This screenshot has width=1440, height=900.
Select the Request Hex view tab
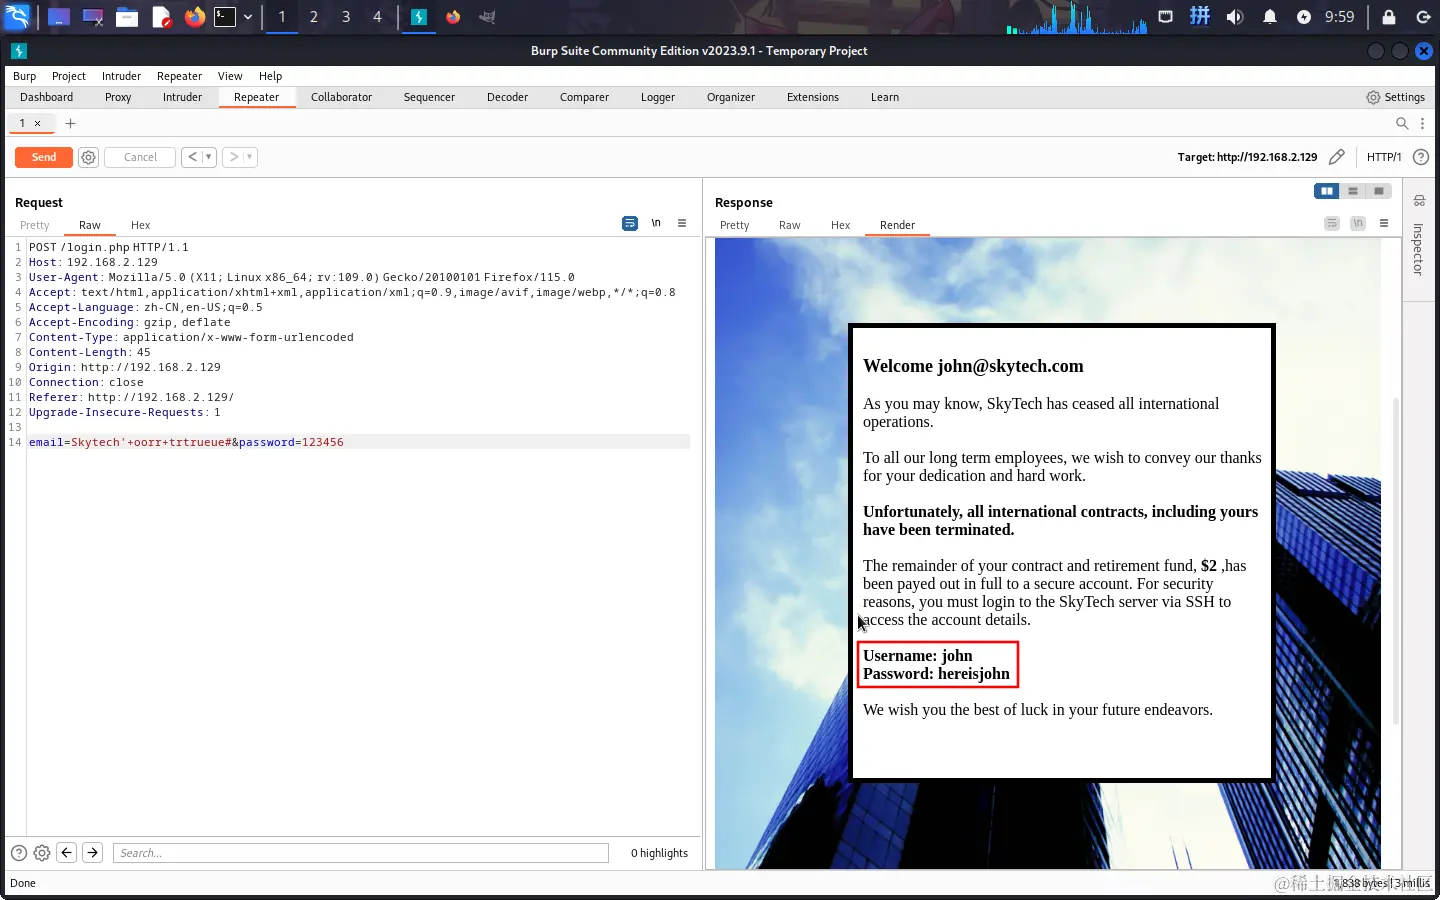point(141,225)
